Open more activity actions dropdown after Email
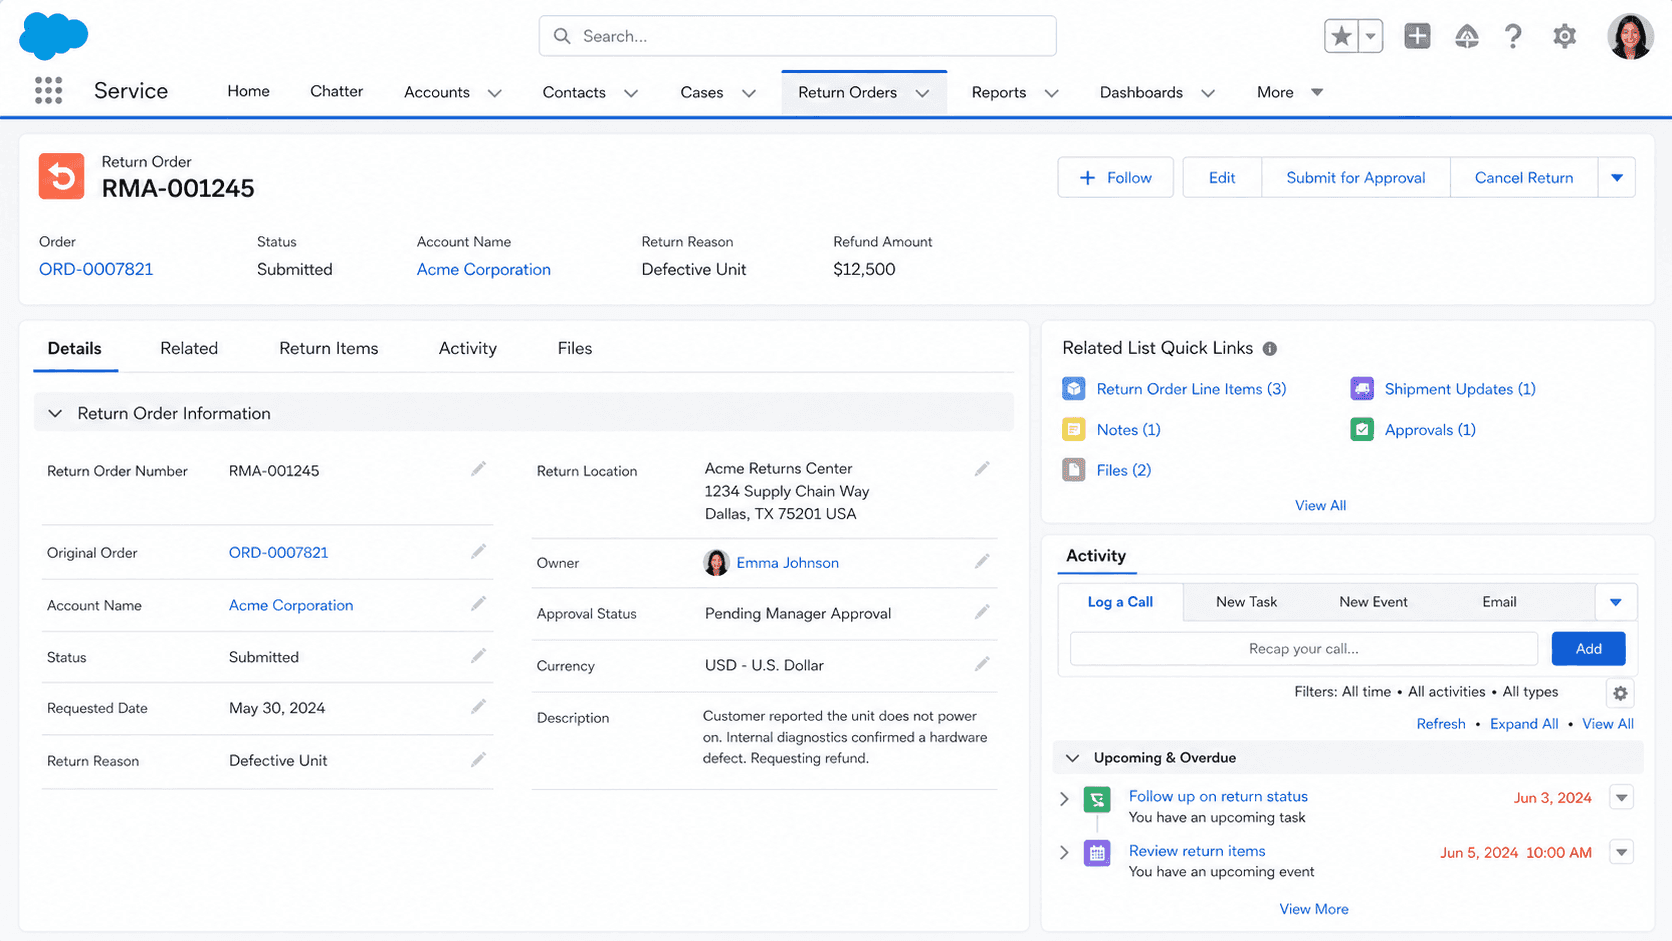This screenshot has height=941, width=1672. (x=1616, y=602)
